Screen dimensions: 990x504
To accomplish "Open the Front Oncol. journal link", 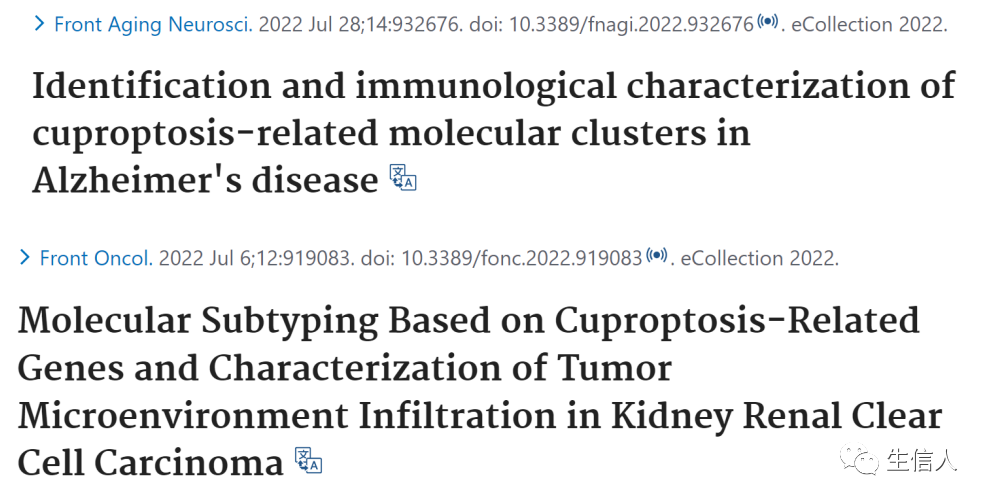I will coord(97,258).
